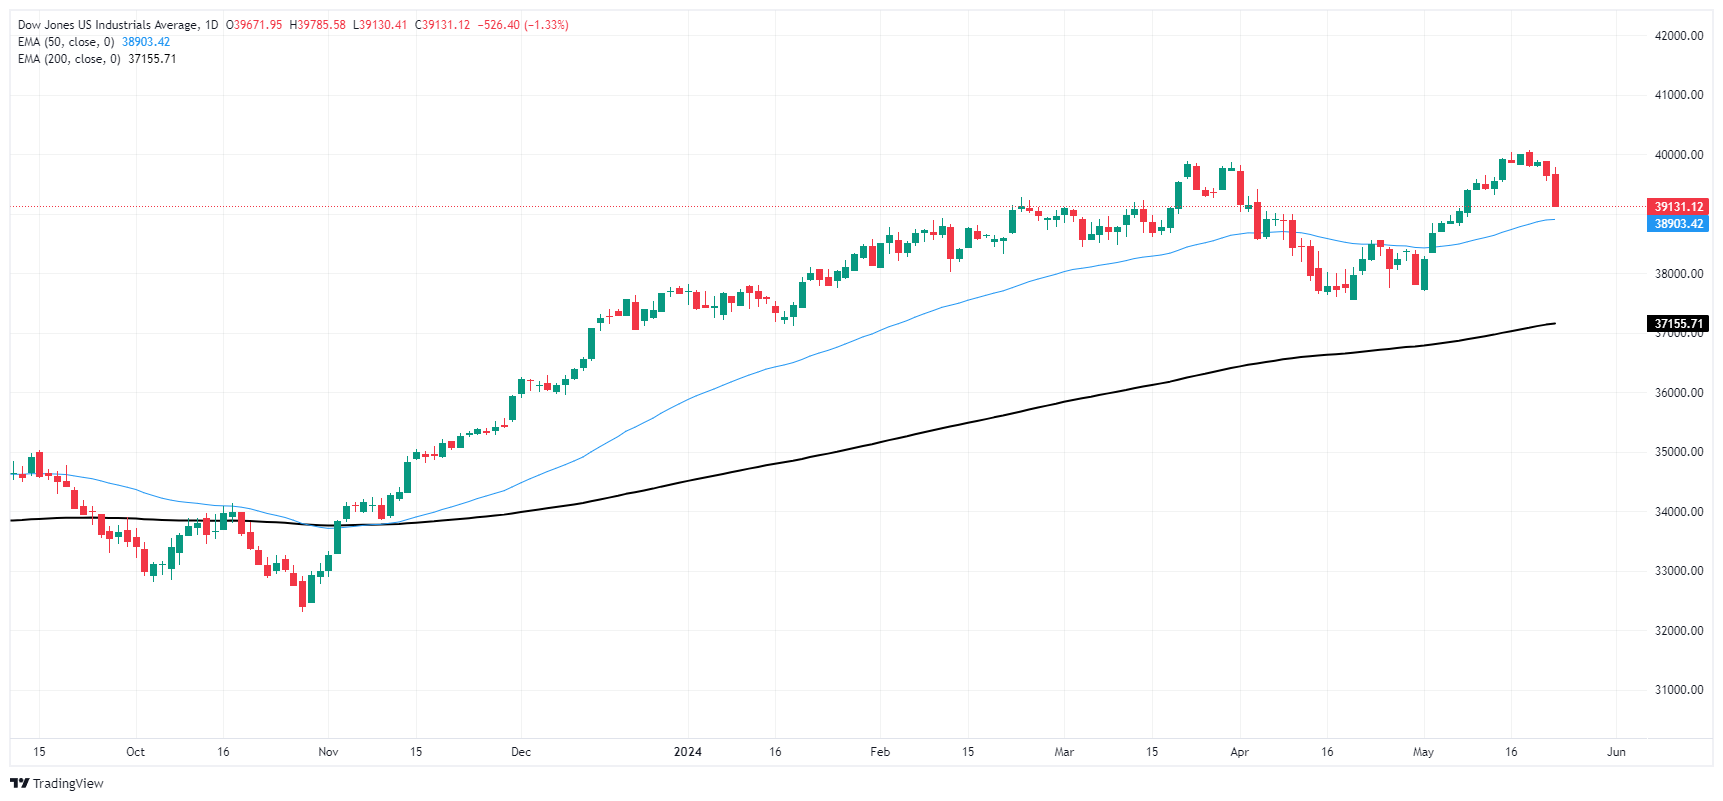Click the EMA 50 value 38903.42 in legend
Screen dimensions: 1723x801
tap(146, 42)
